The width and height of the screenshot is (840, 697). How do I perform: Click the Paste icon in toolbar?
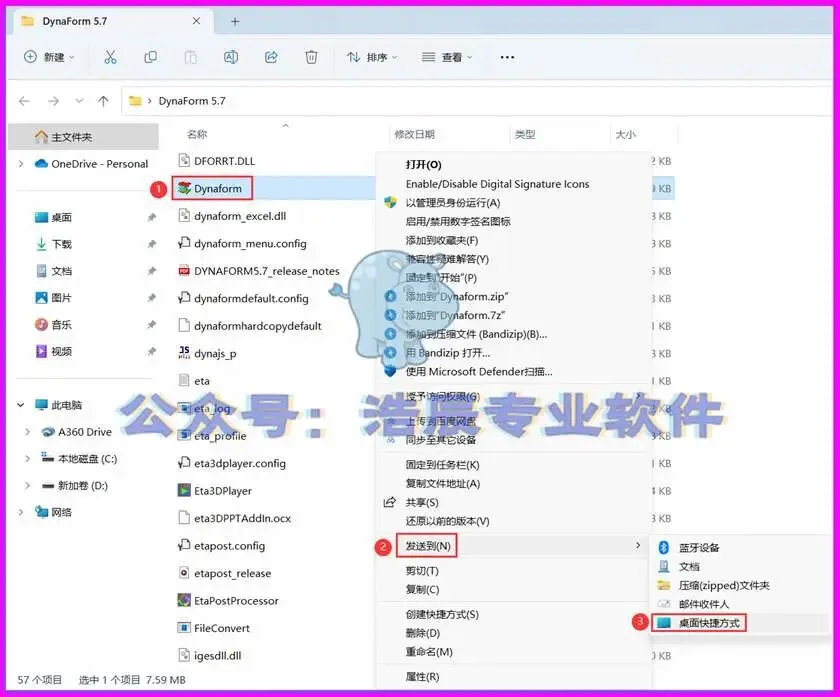[191, 57]
